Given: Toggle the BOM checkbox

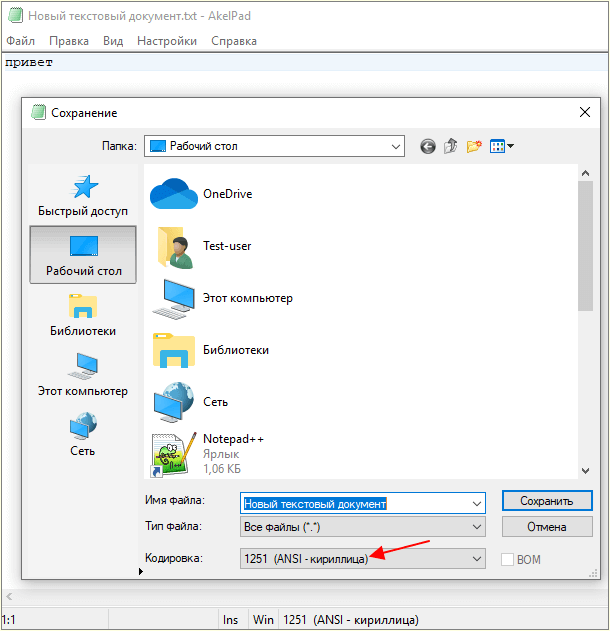Looking at the screenshot, I should [x=507, y=559].
